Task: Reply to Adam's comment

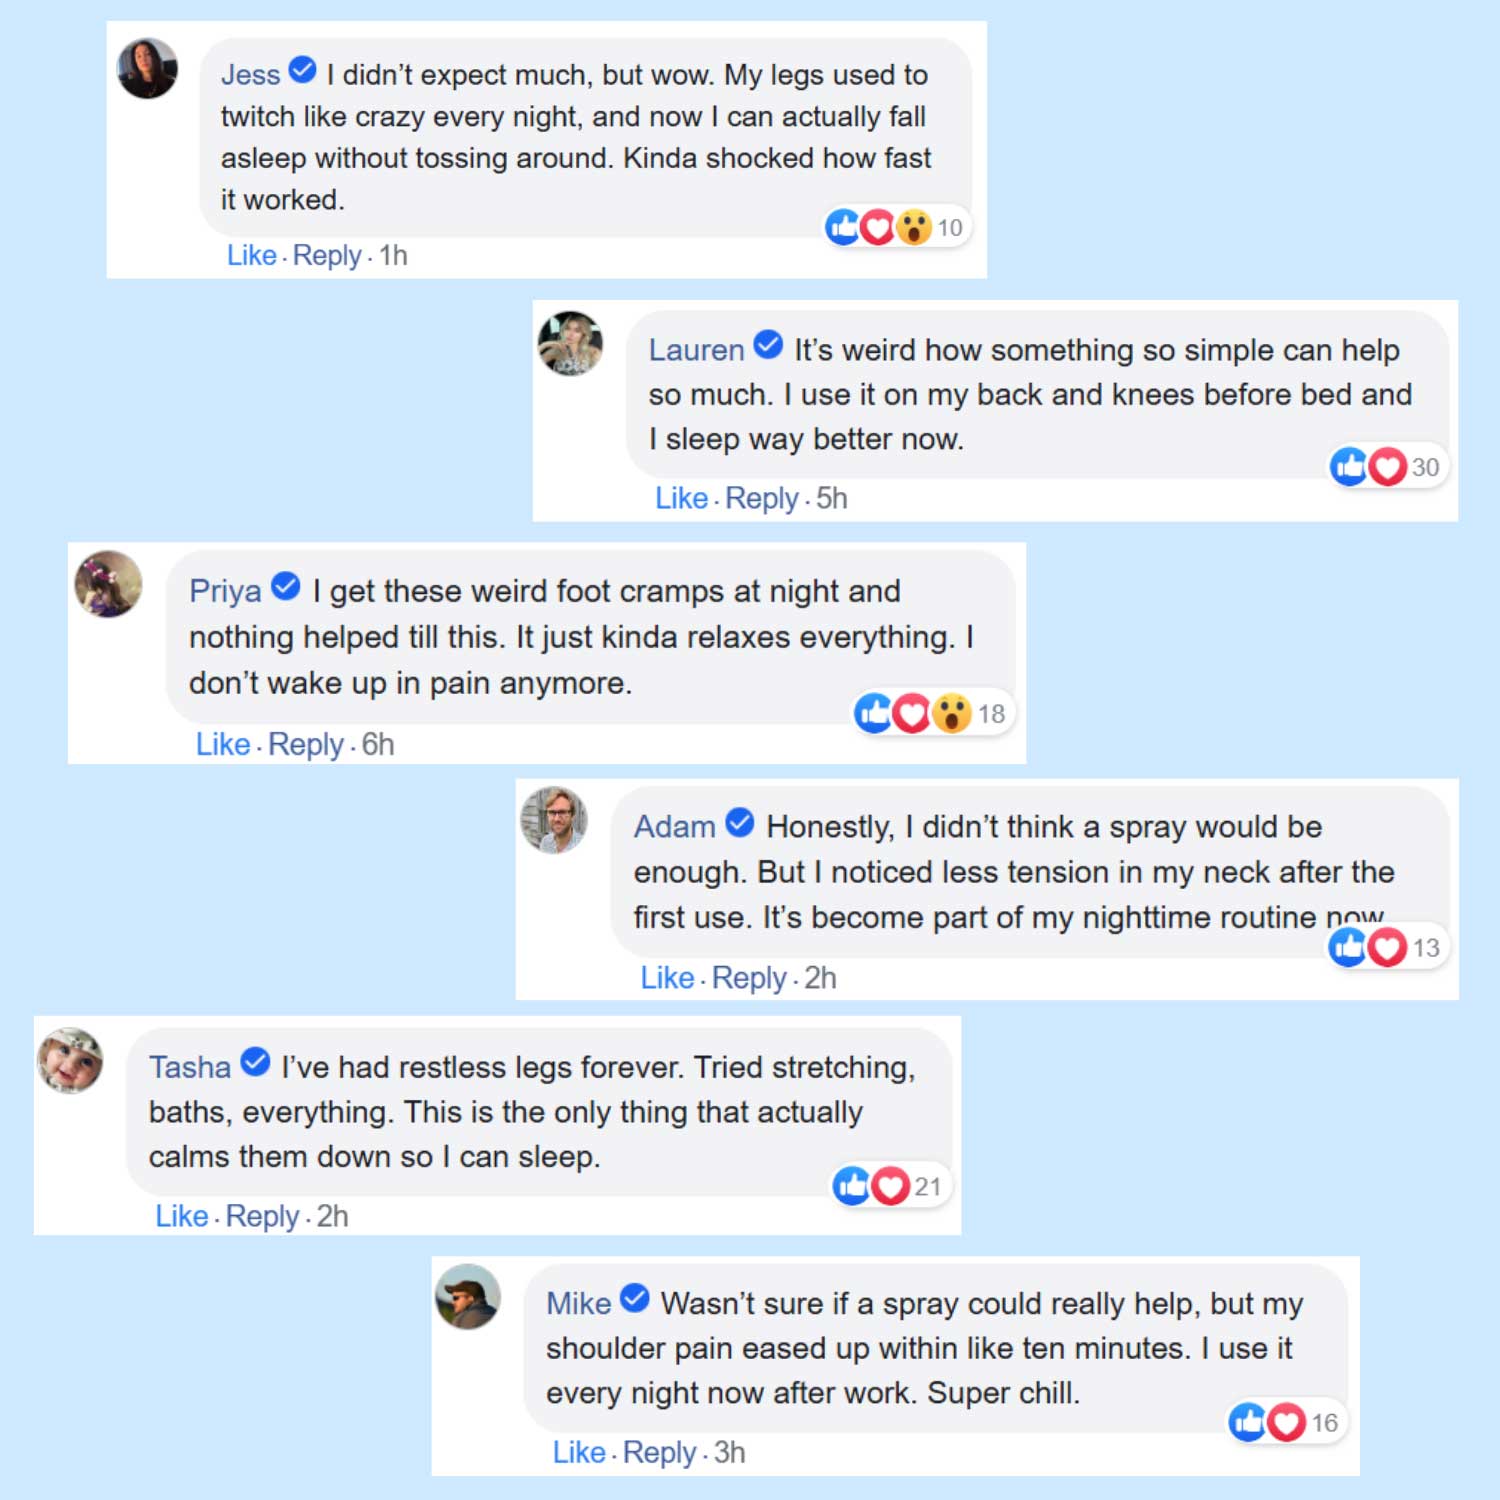Action: (x=748, y=977)
